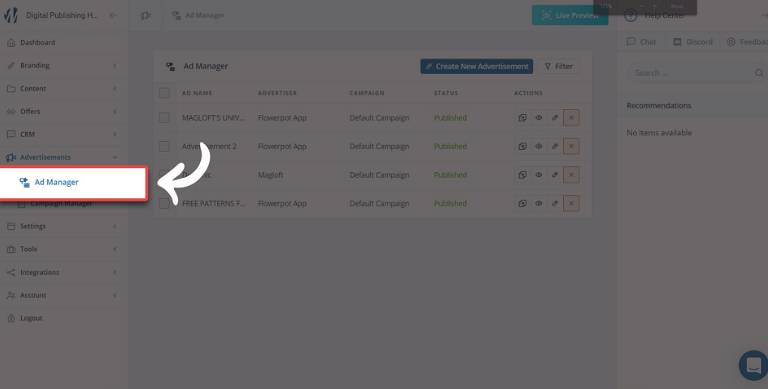Preview the MAGLOFT'S UNIV... advertisement
768x389 pixels.
pos(539,118)
